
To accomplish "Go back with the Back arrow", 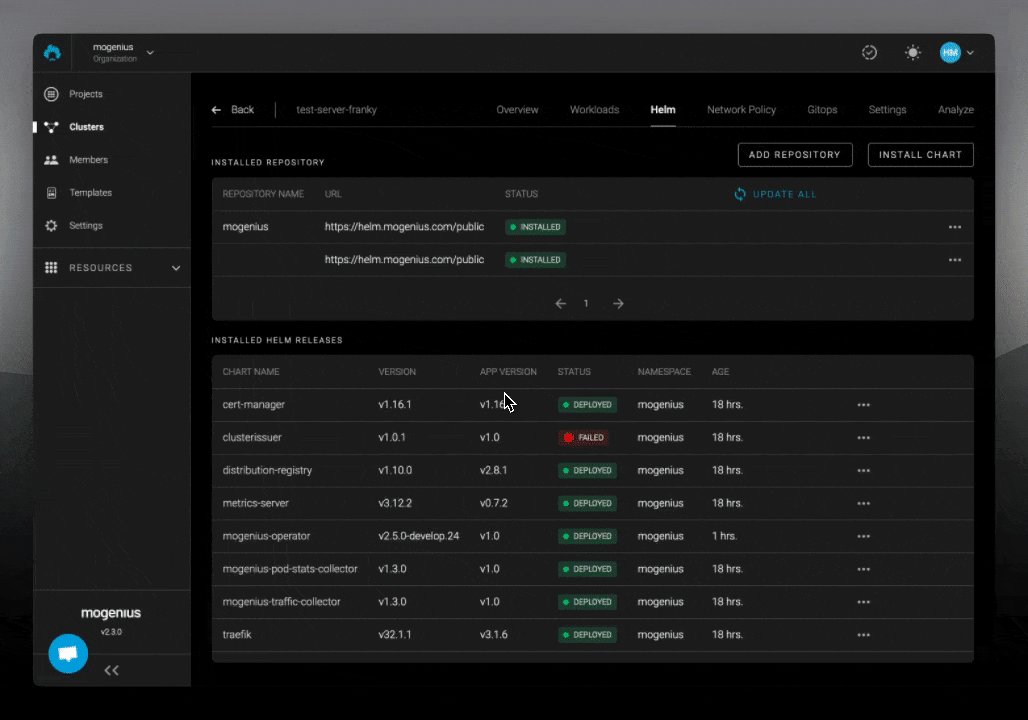I will [233, 110].
